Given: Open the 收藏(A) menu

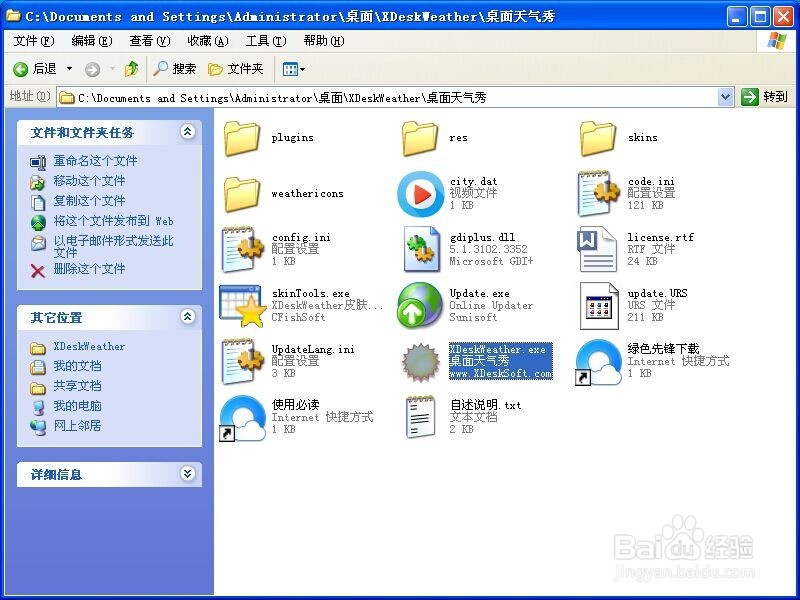Looking at the screenshot, I should pyautogui.click(x=208, y=41).
